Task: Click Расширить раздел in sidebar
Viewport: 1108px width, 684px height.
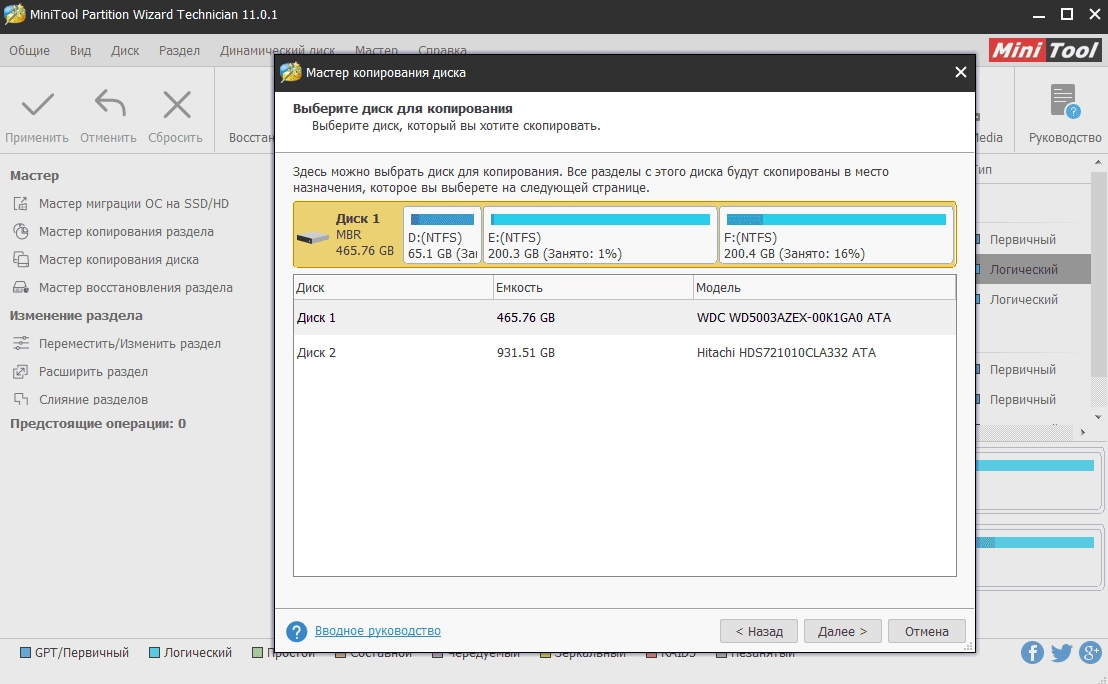Action: click(93, 372)
